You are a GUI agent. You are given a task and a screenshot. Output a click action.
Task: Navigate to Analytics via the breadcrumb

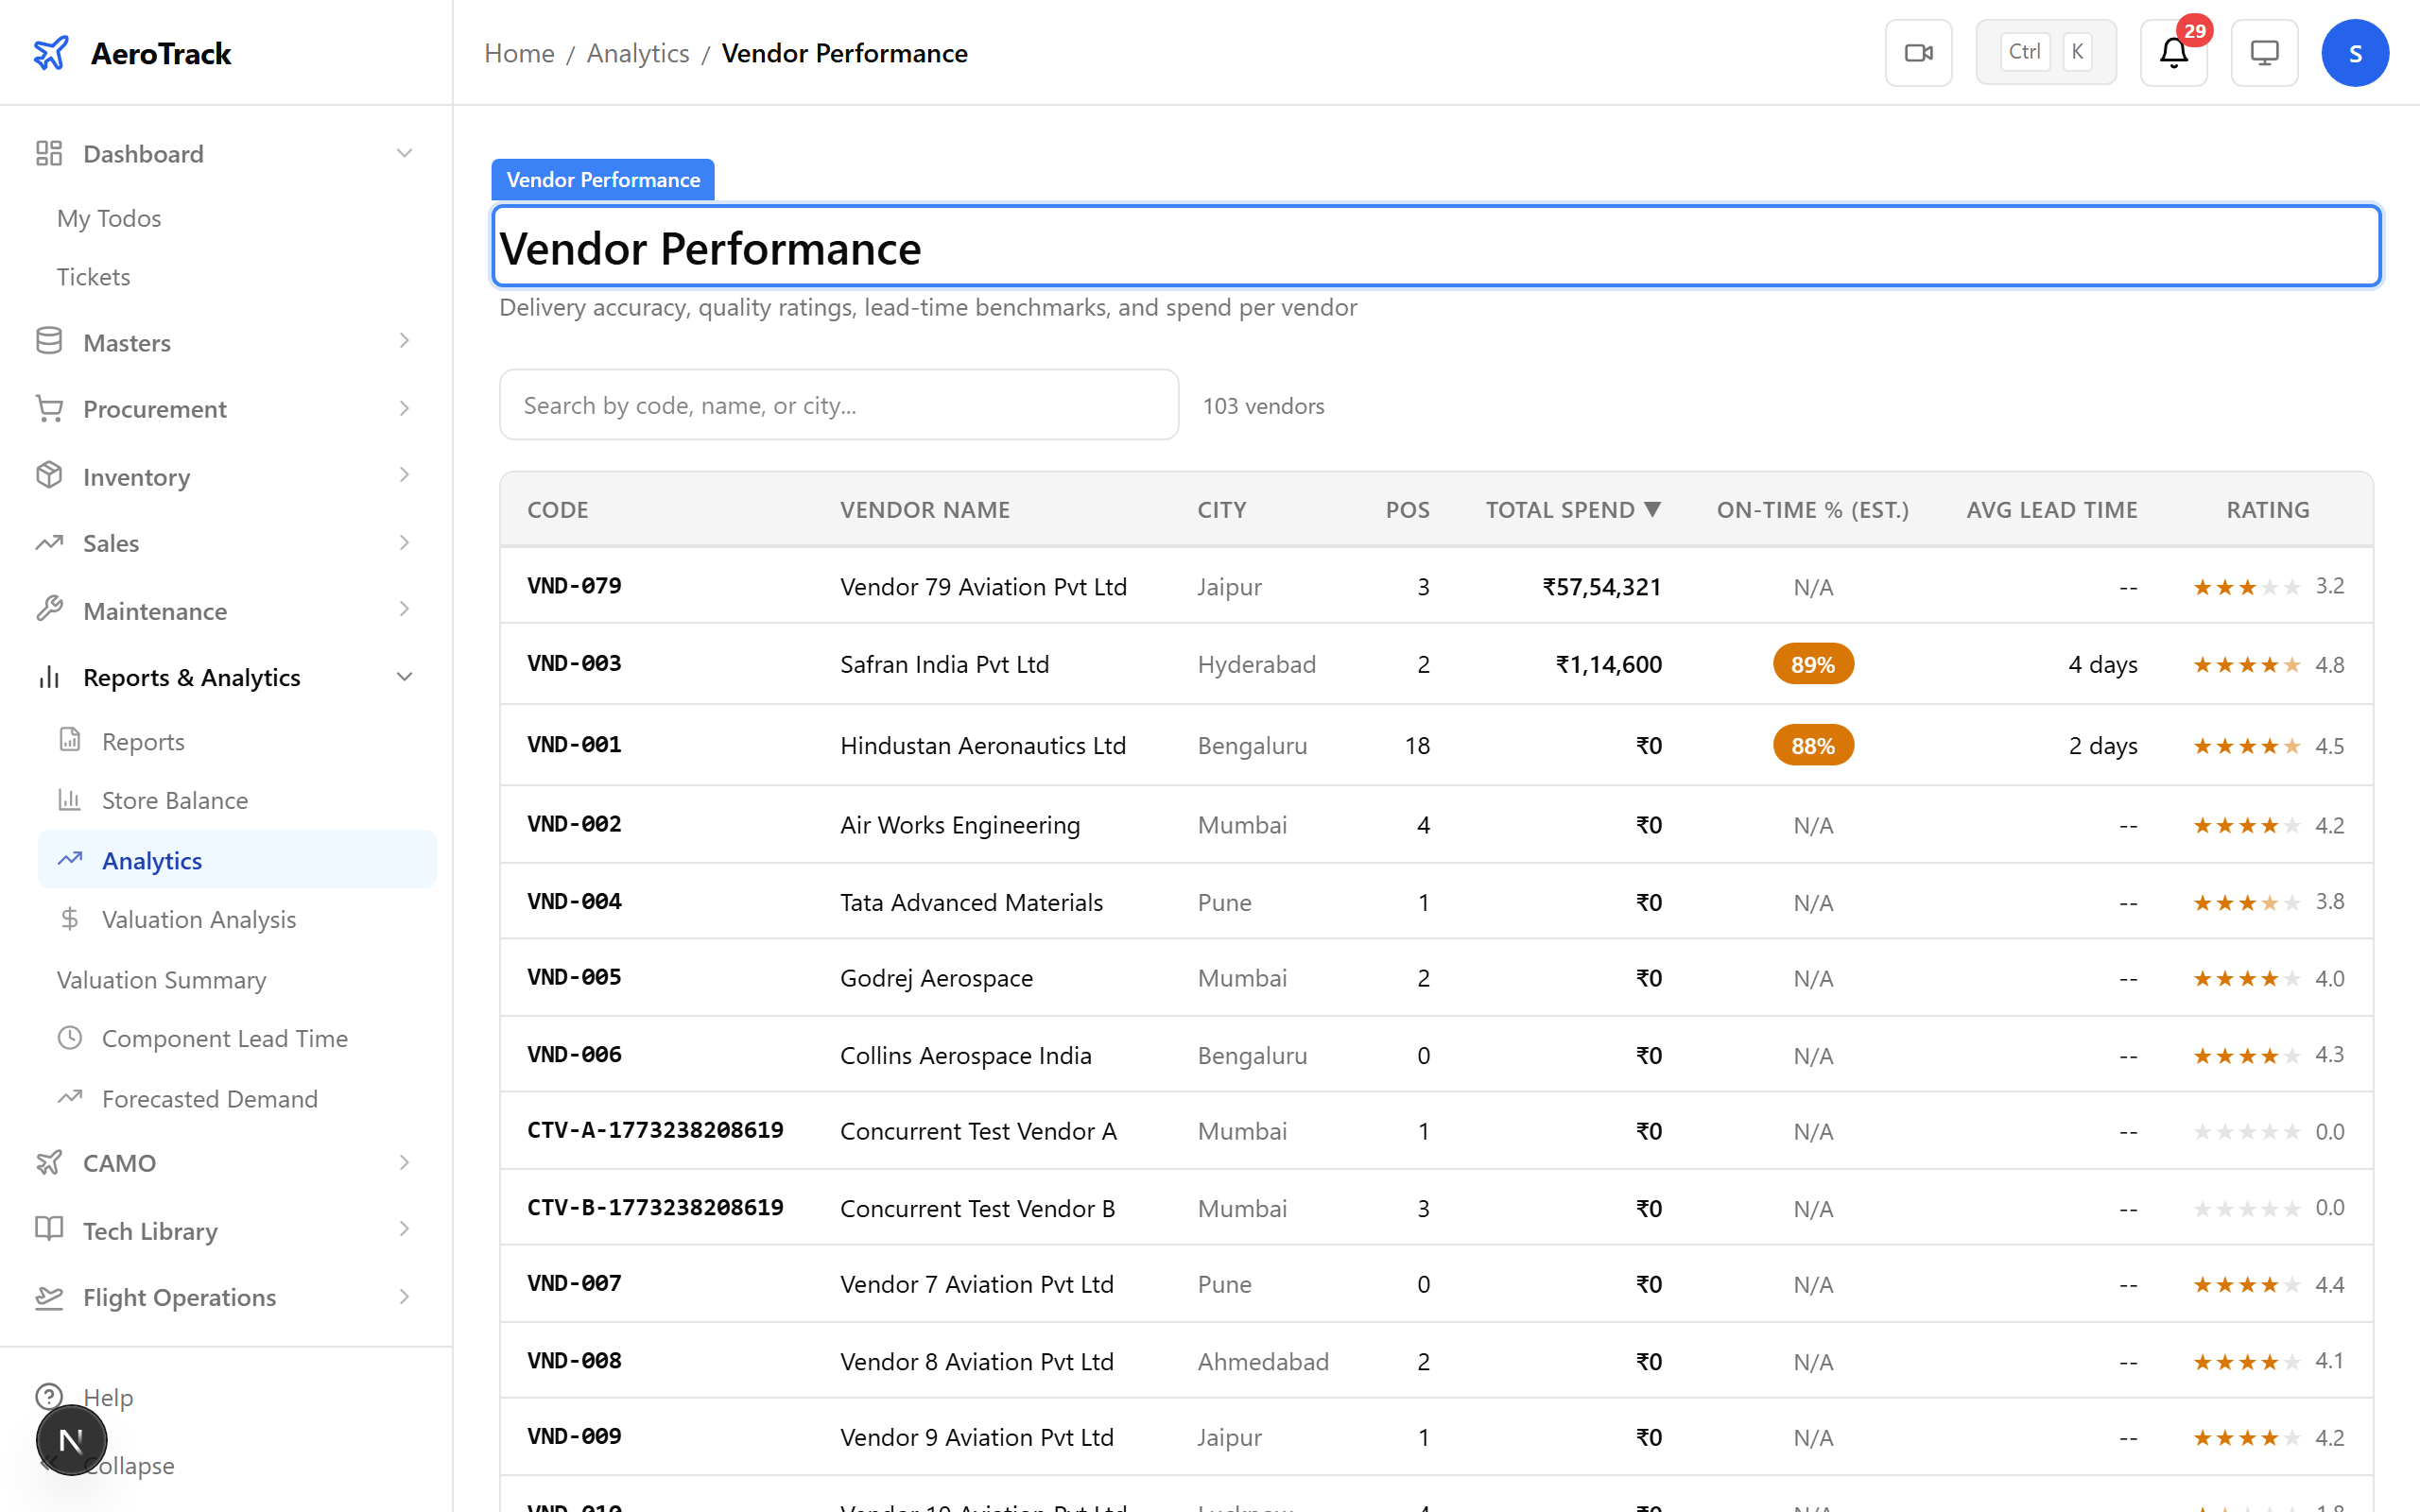[x=637, y=53]
